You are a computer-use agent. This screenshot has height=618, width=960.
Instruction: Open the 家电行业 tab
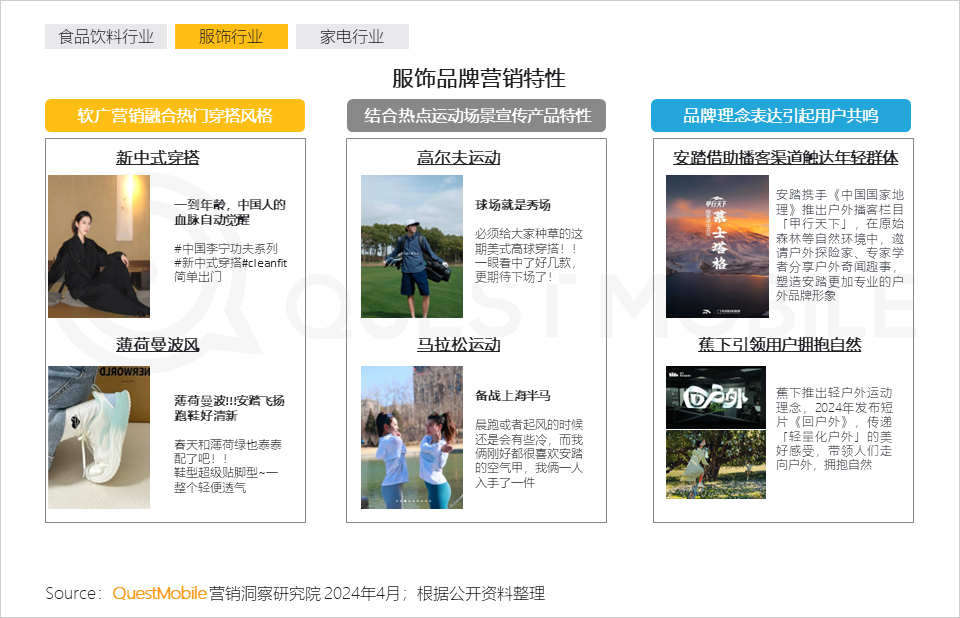(x=352, y=37)
